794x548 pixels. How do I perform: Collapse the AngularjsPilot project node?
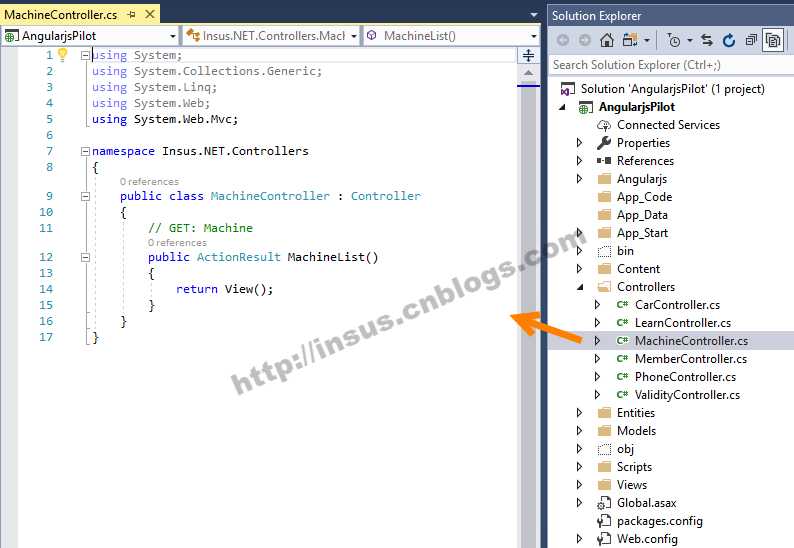562,107
